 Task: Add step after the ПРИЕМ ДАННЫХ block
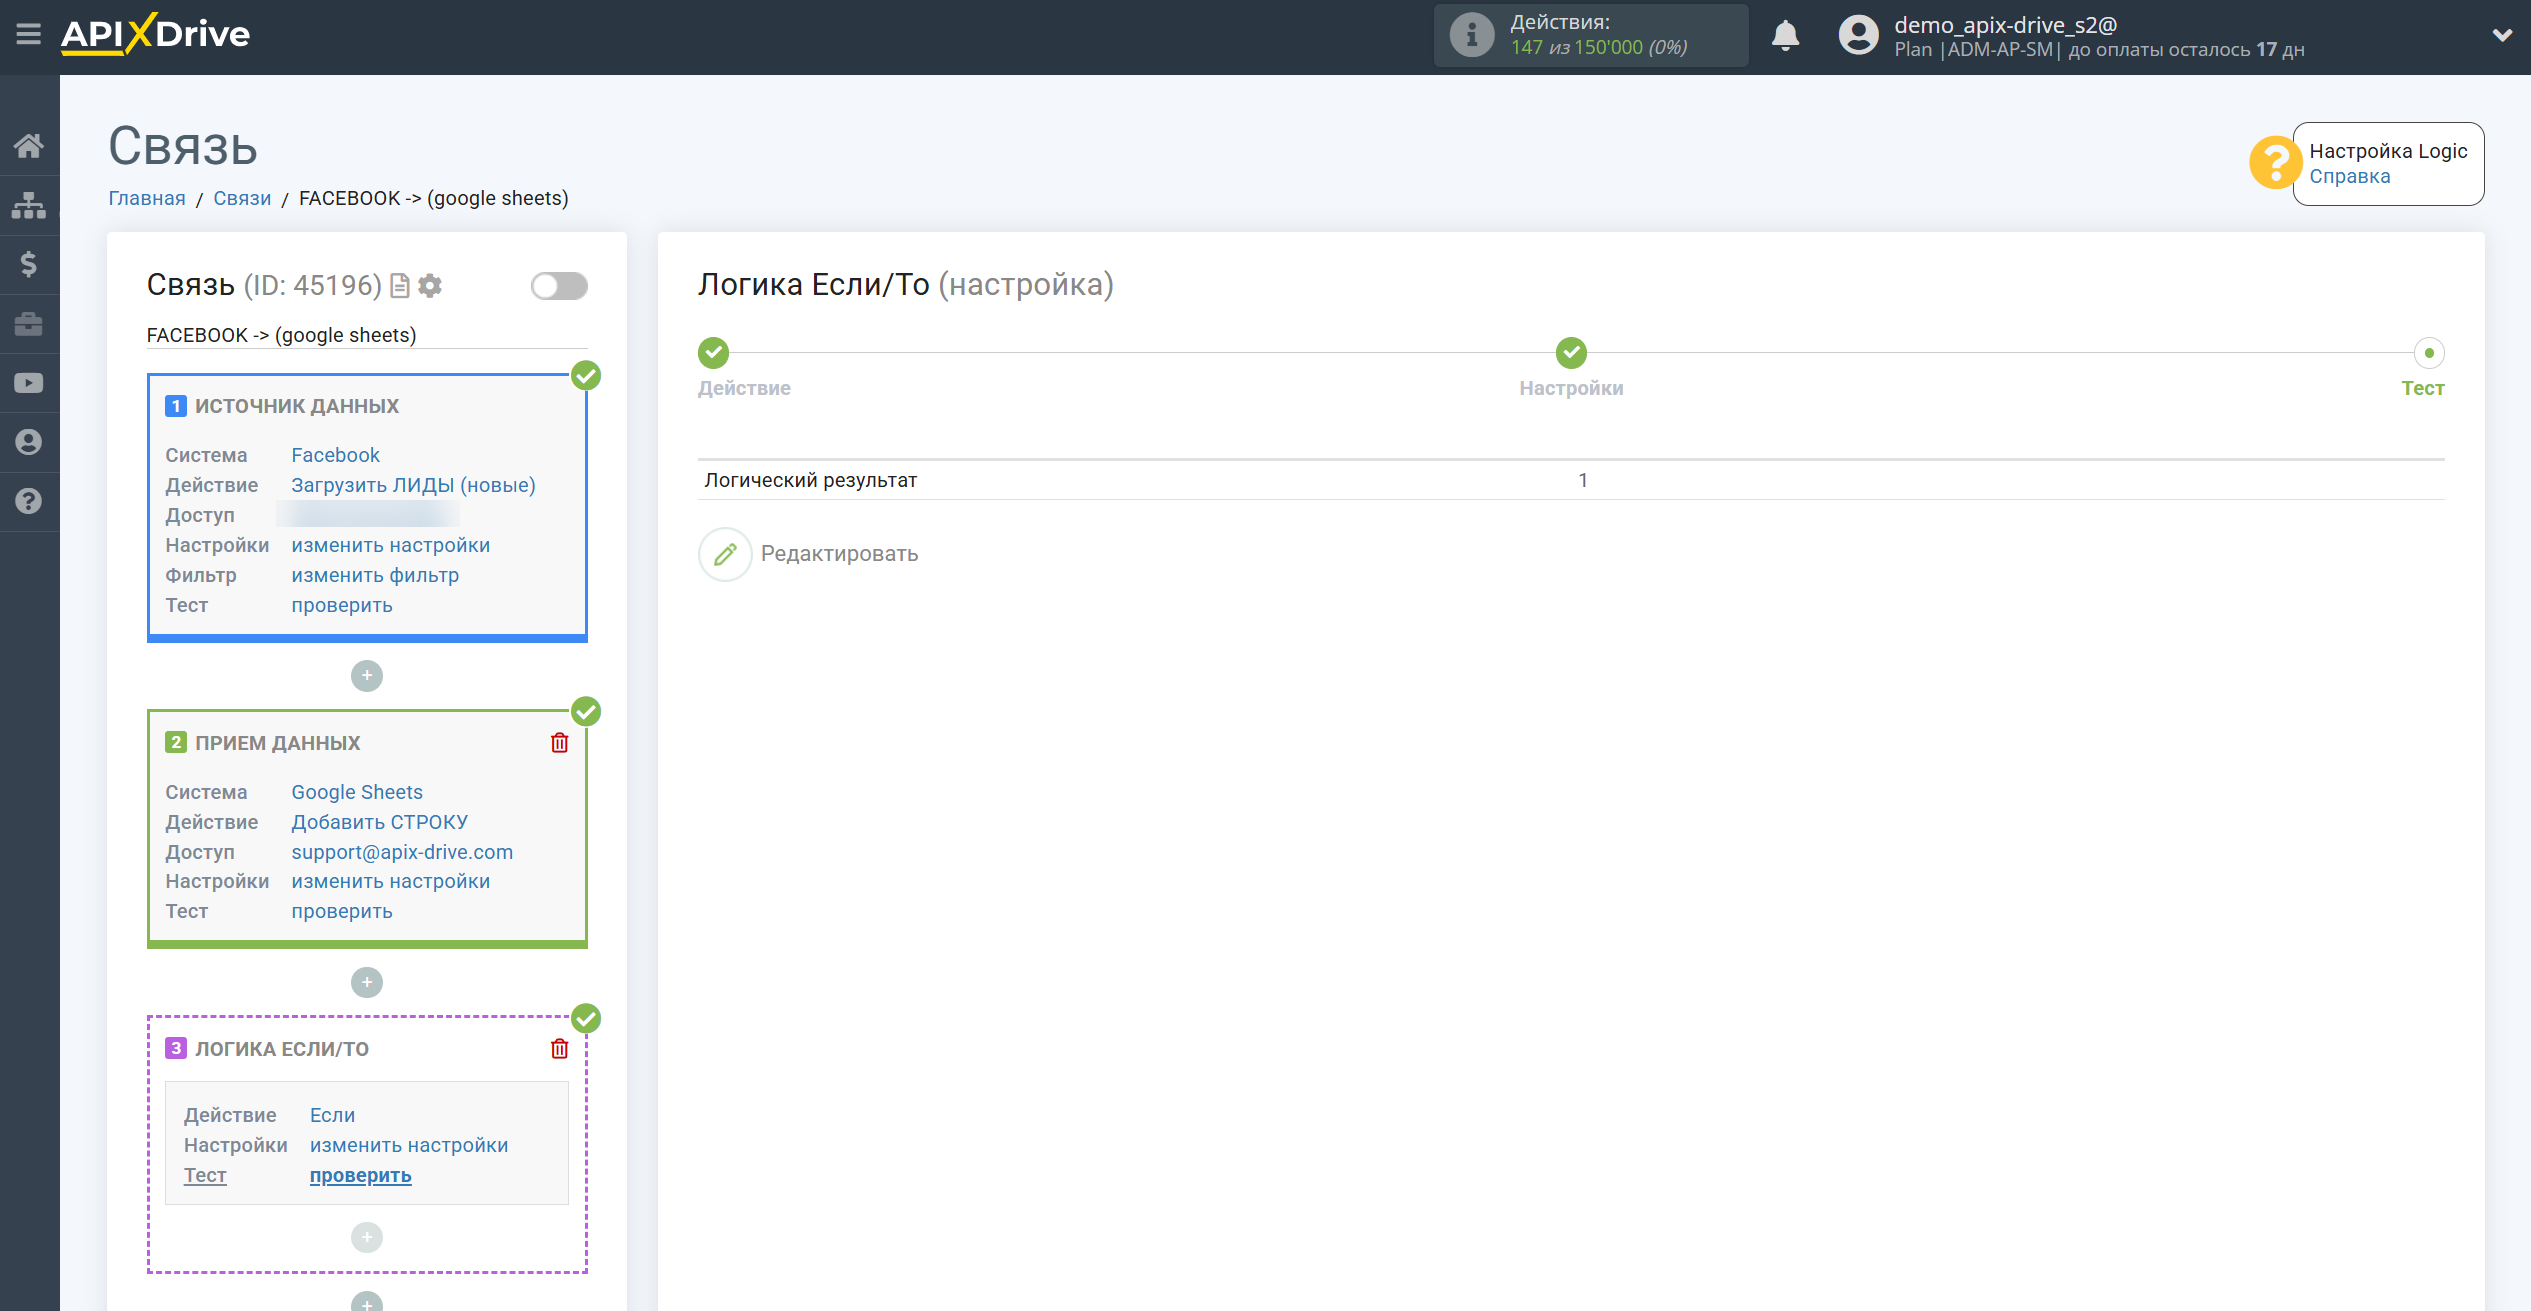click(x=367, y=982)
